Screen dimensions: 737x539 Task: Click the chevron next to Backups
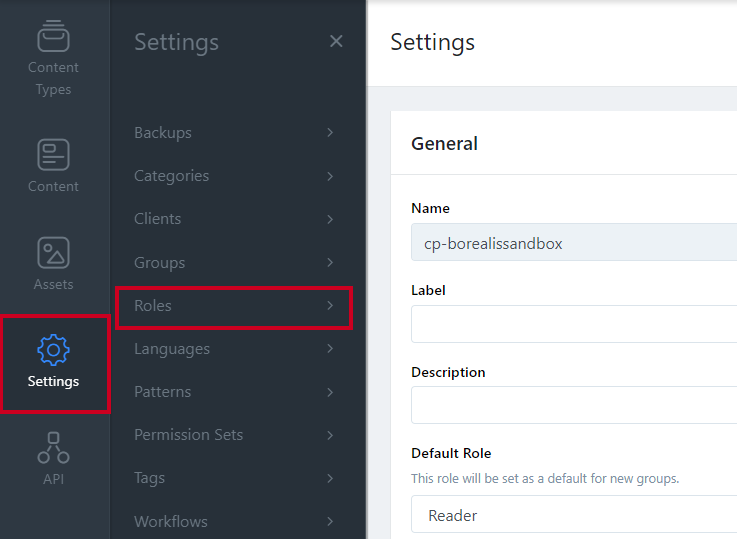(330, 133)
